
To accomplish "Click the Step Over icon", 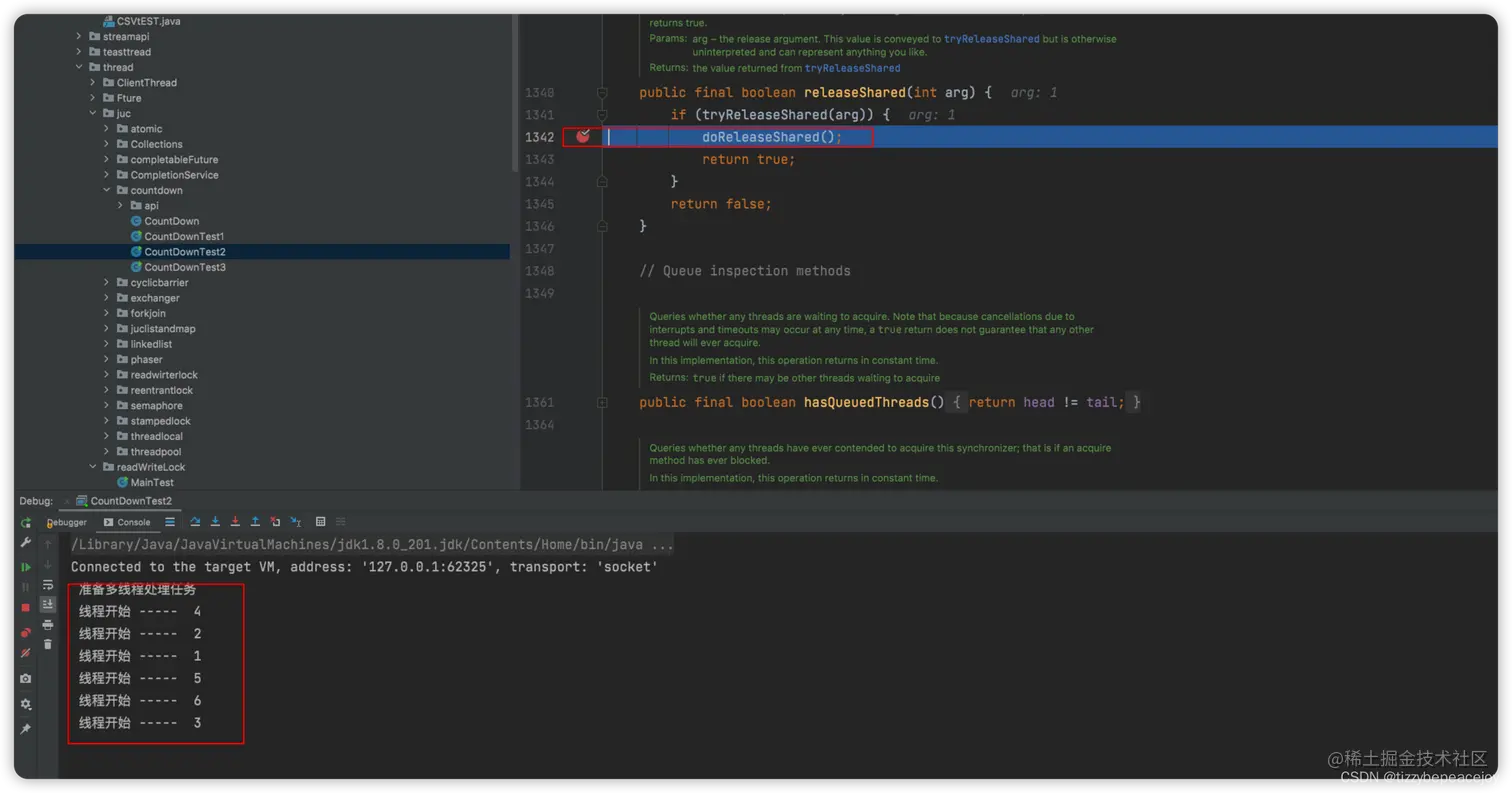I will click(195, 522).
